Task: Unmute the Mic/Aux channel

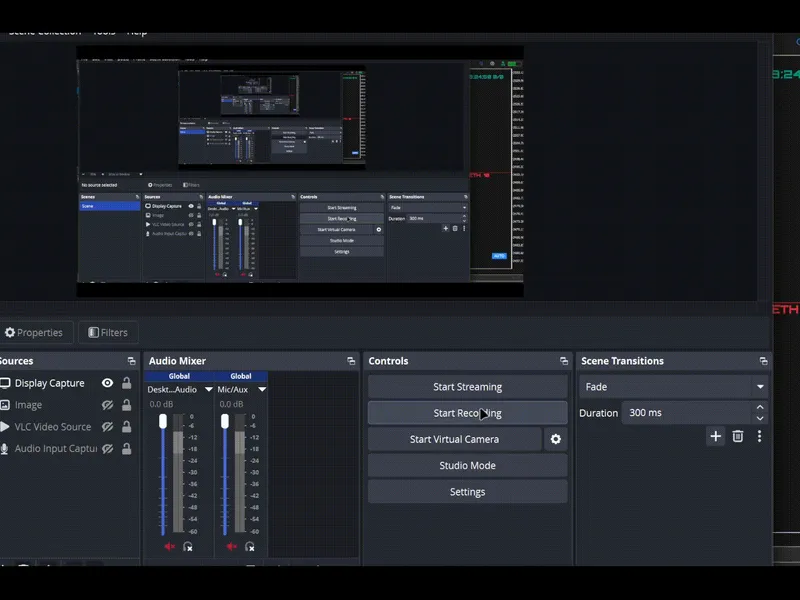Action: click(x=232, y=546)
